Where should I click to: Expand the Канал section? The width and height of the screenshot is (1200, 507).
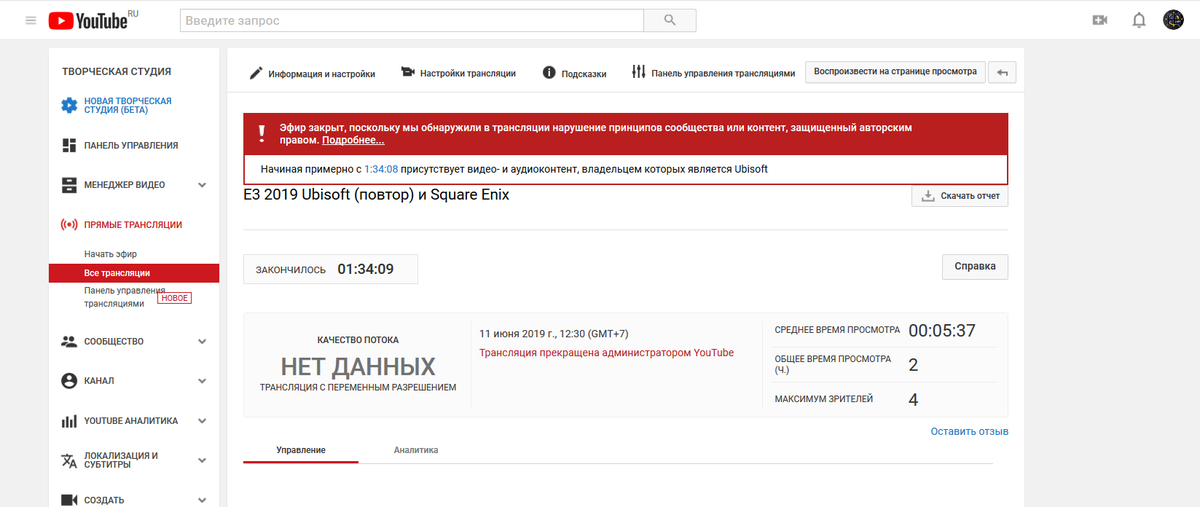point(202,381)
